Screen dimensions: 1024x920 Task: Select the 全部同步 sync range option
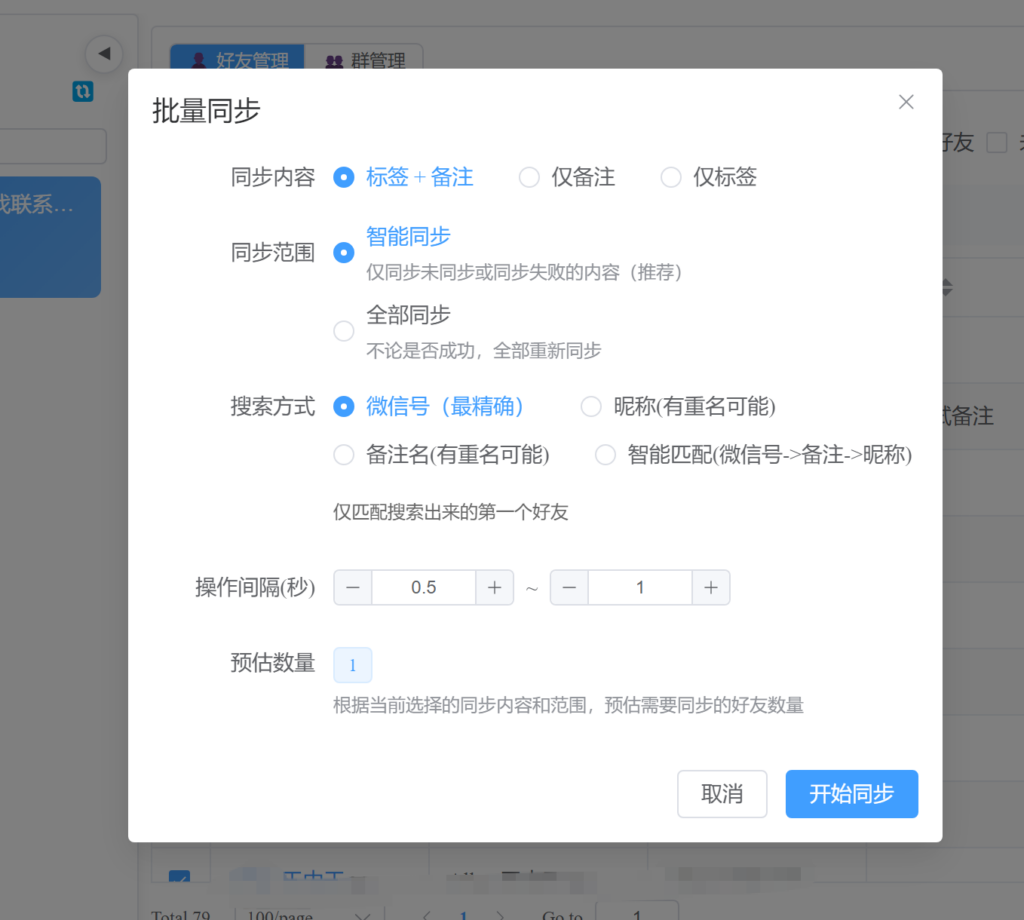click(x=344, y=331)
